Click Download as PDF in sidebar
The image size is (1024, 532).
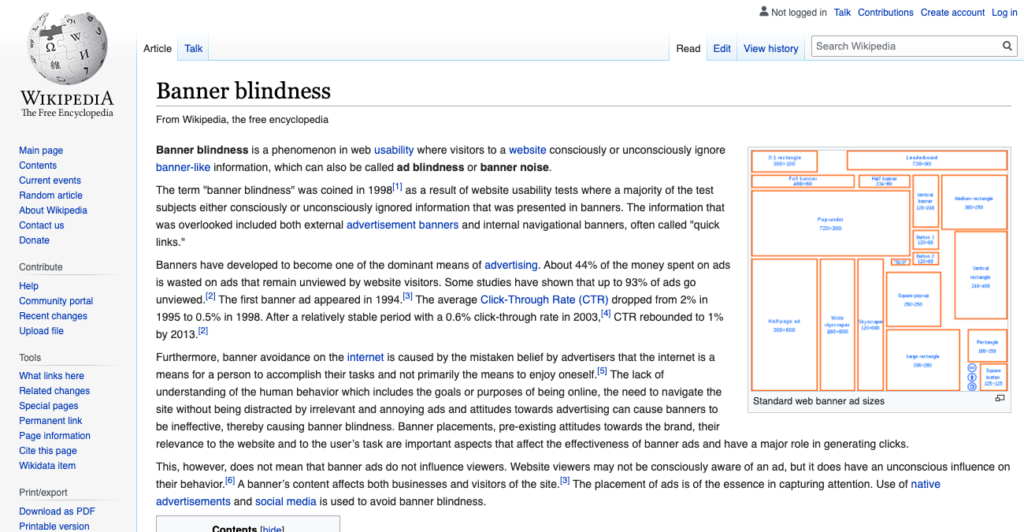click(x=59, y=512)
